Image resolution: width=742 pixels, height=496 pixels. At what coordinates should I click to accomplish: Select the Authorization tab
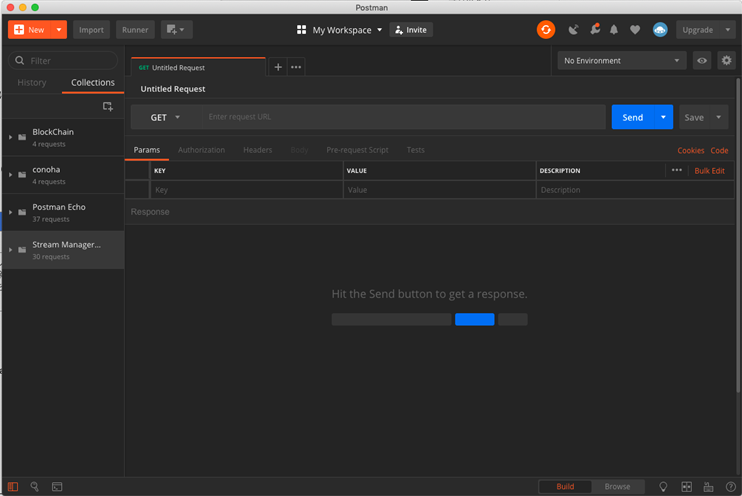202,150
